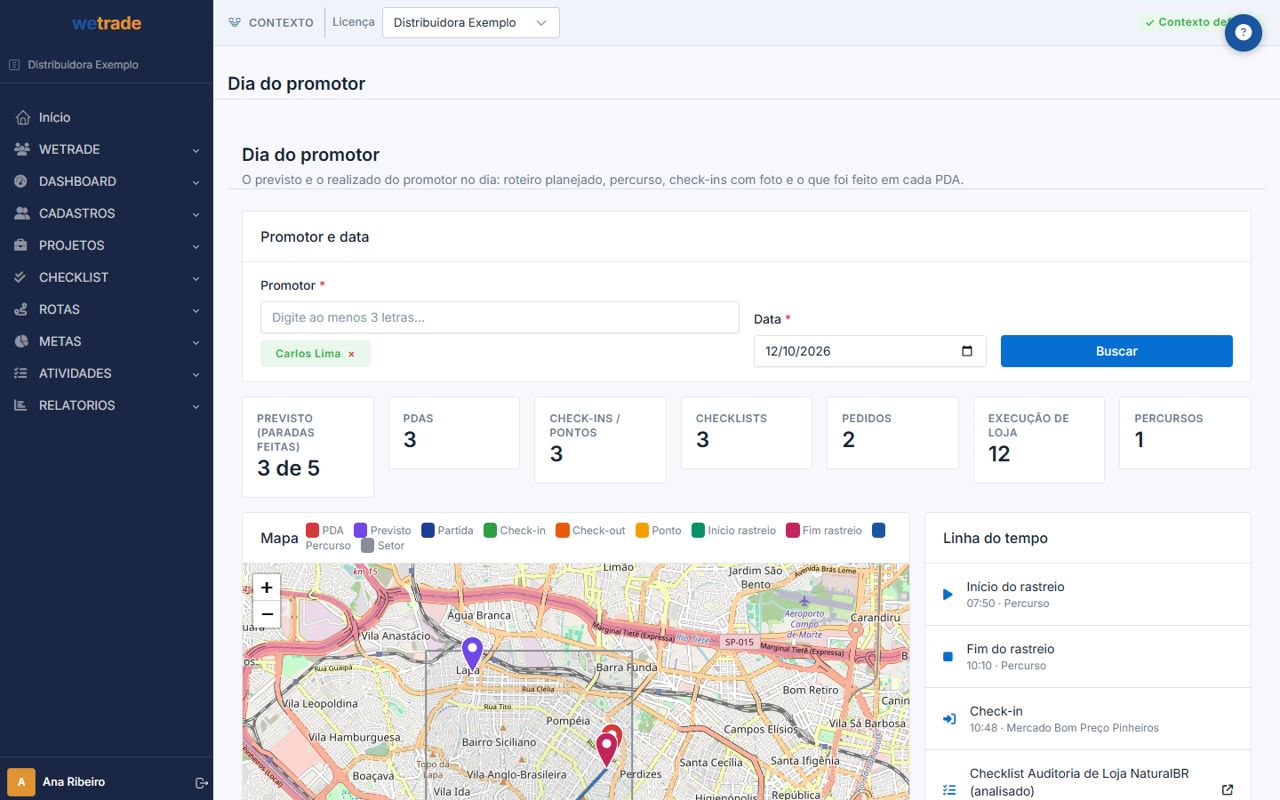
Task: Click the METAS pie chart icon
Action: [x=22, y=342]
